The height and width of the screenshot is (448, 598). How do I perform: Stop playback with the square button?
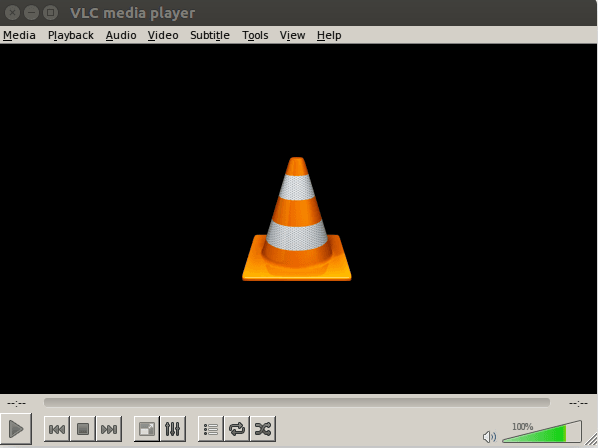[83, 429]
